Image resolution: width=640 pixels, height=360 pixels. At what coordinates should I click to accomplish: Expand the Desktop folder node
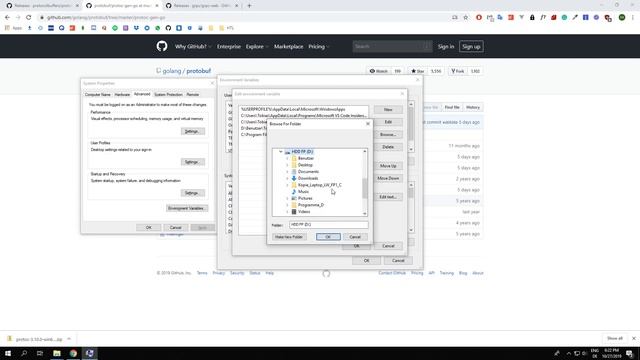[x=287, y=165]
